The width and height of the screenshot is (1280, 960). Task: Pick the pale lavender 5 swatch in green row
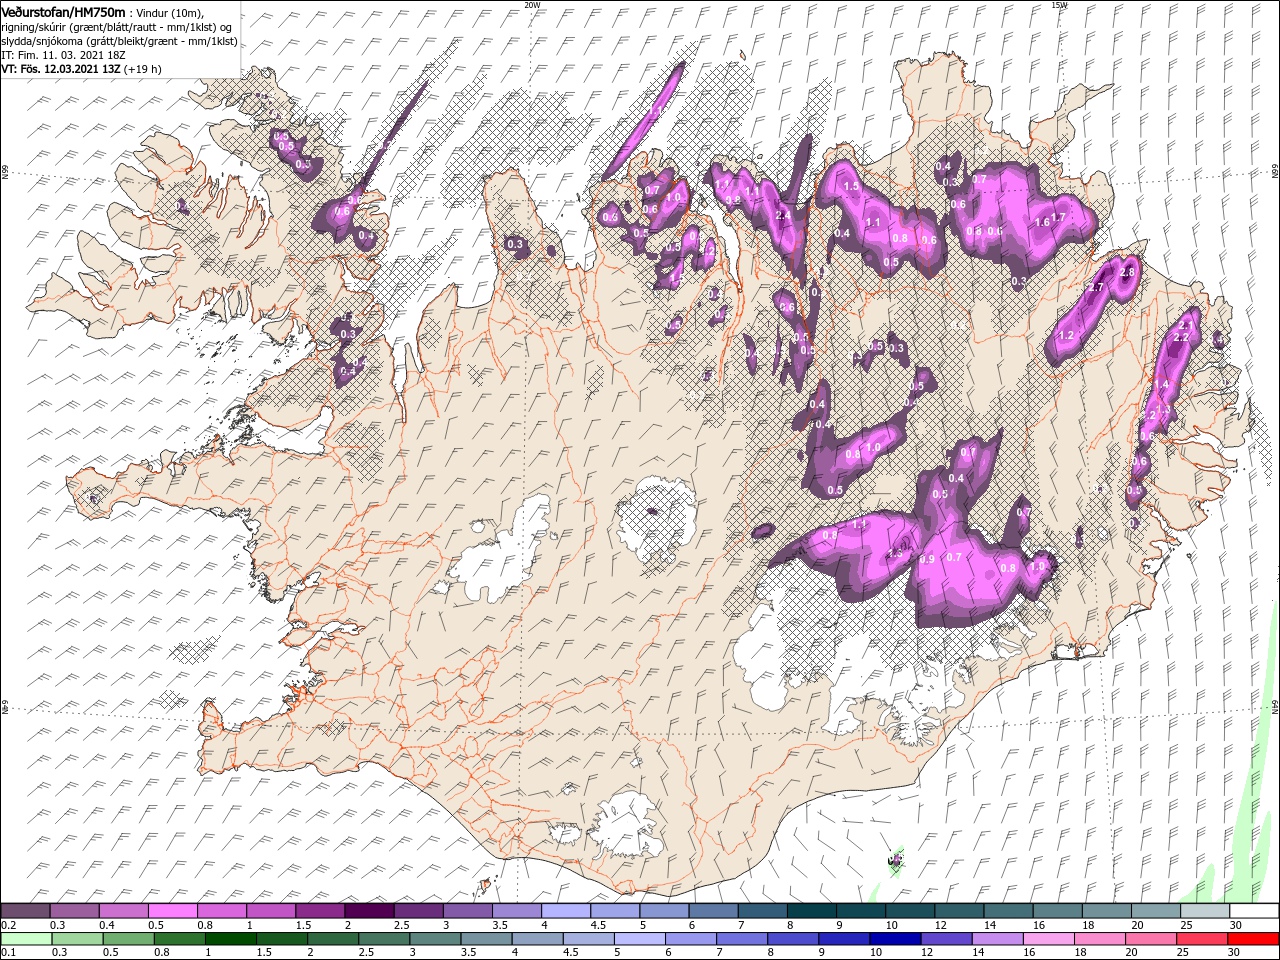pyautogui.click(x=640, y=938)
